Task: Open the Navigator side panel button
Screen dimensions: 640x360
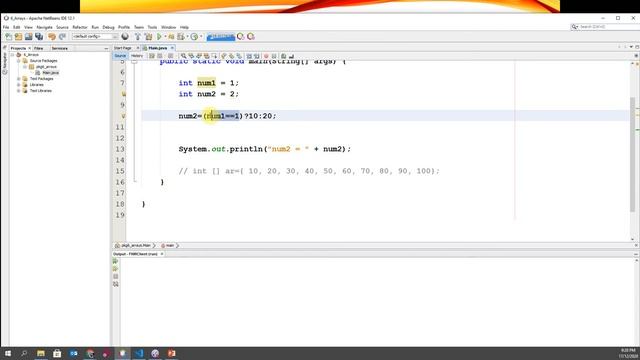Action: [x=4, y=63]
